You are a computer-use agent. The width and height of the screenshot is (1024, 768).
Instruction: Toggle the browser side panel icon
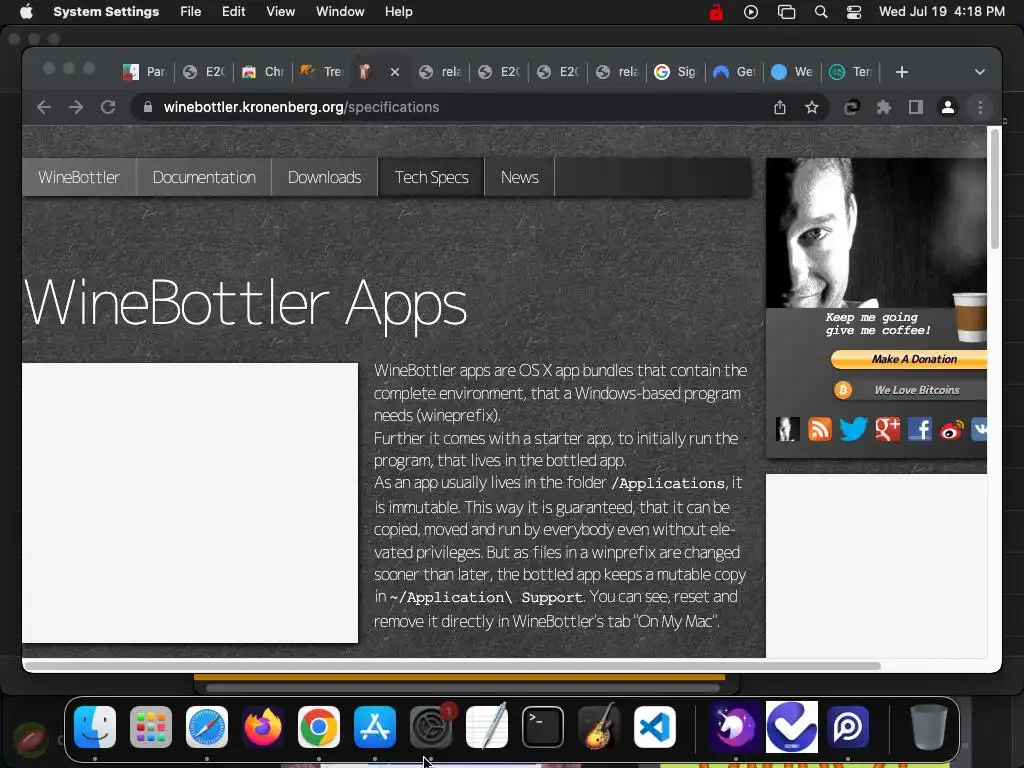(x=916, y=107)
